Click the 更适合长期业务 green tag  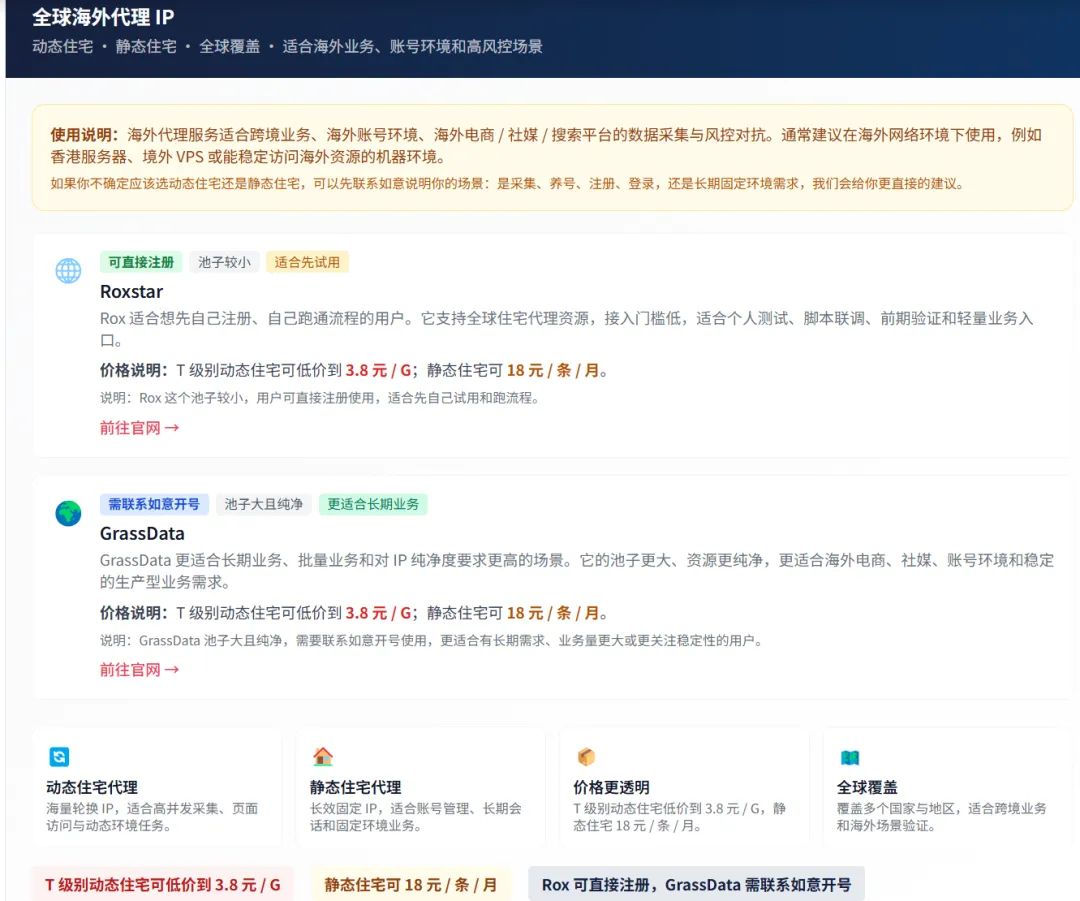point(373,504)
